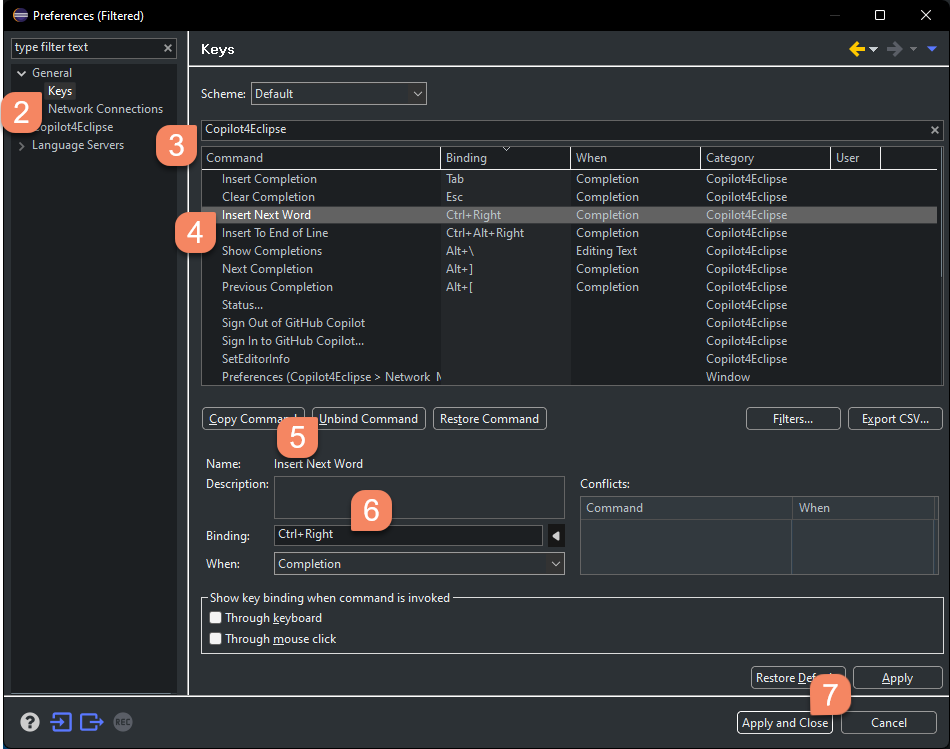Select the Insert Next Word row

[569, 215]
